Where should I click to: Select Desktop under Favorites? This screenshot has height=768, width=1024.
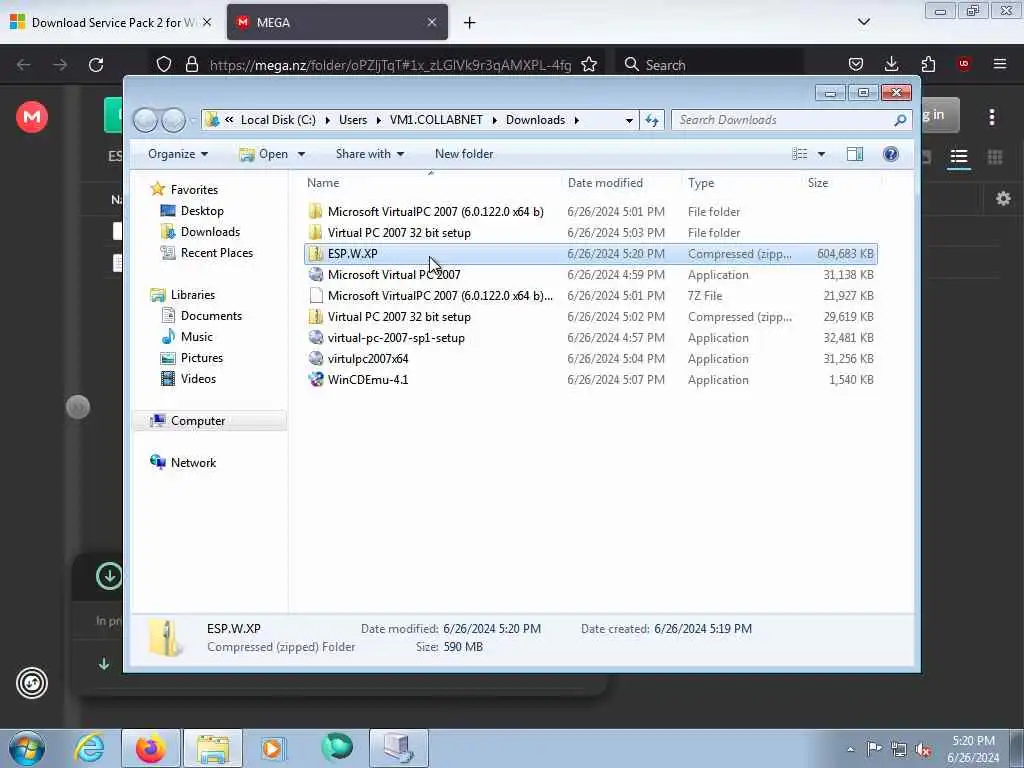click(202, 211)
